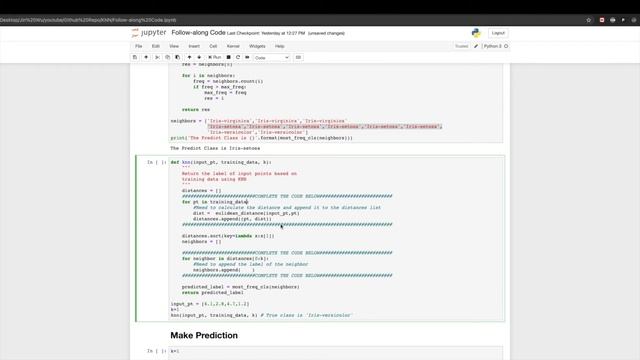Click the 'In [ ]:' prompt of knn cell
Viewport: 640px width, 360px height.
156,162
